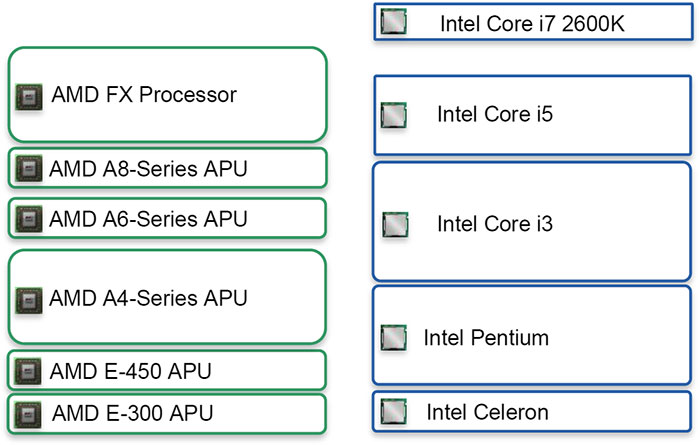Click the Intel Celeron chip icon
This screenshot has height=445, width=700.
coord(394,412)
